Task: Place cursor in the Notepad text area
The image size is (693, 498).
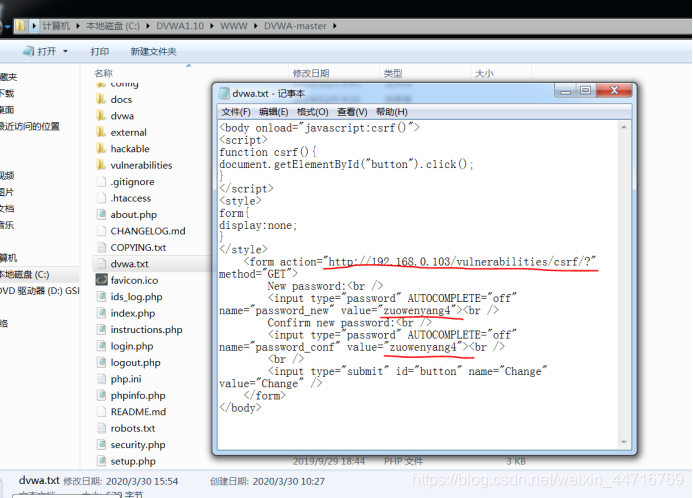Action: 419,285
